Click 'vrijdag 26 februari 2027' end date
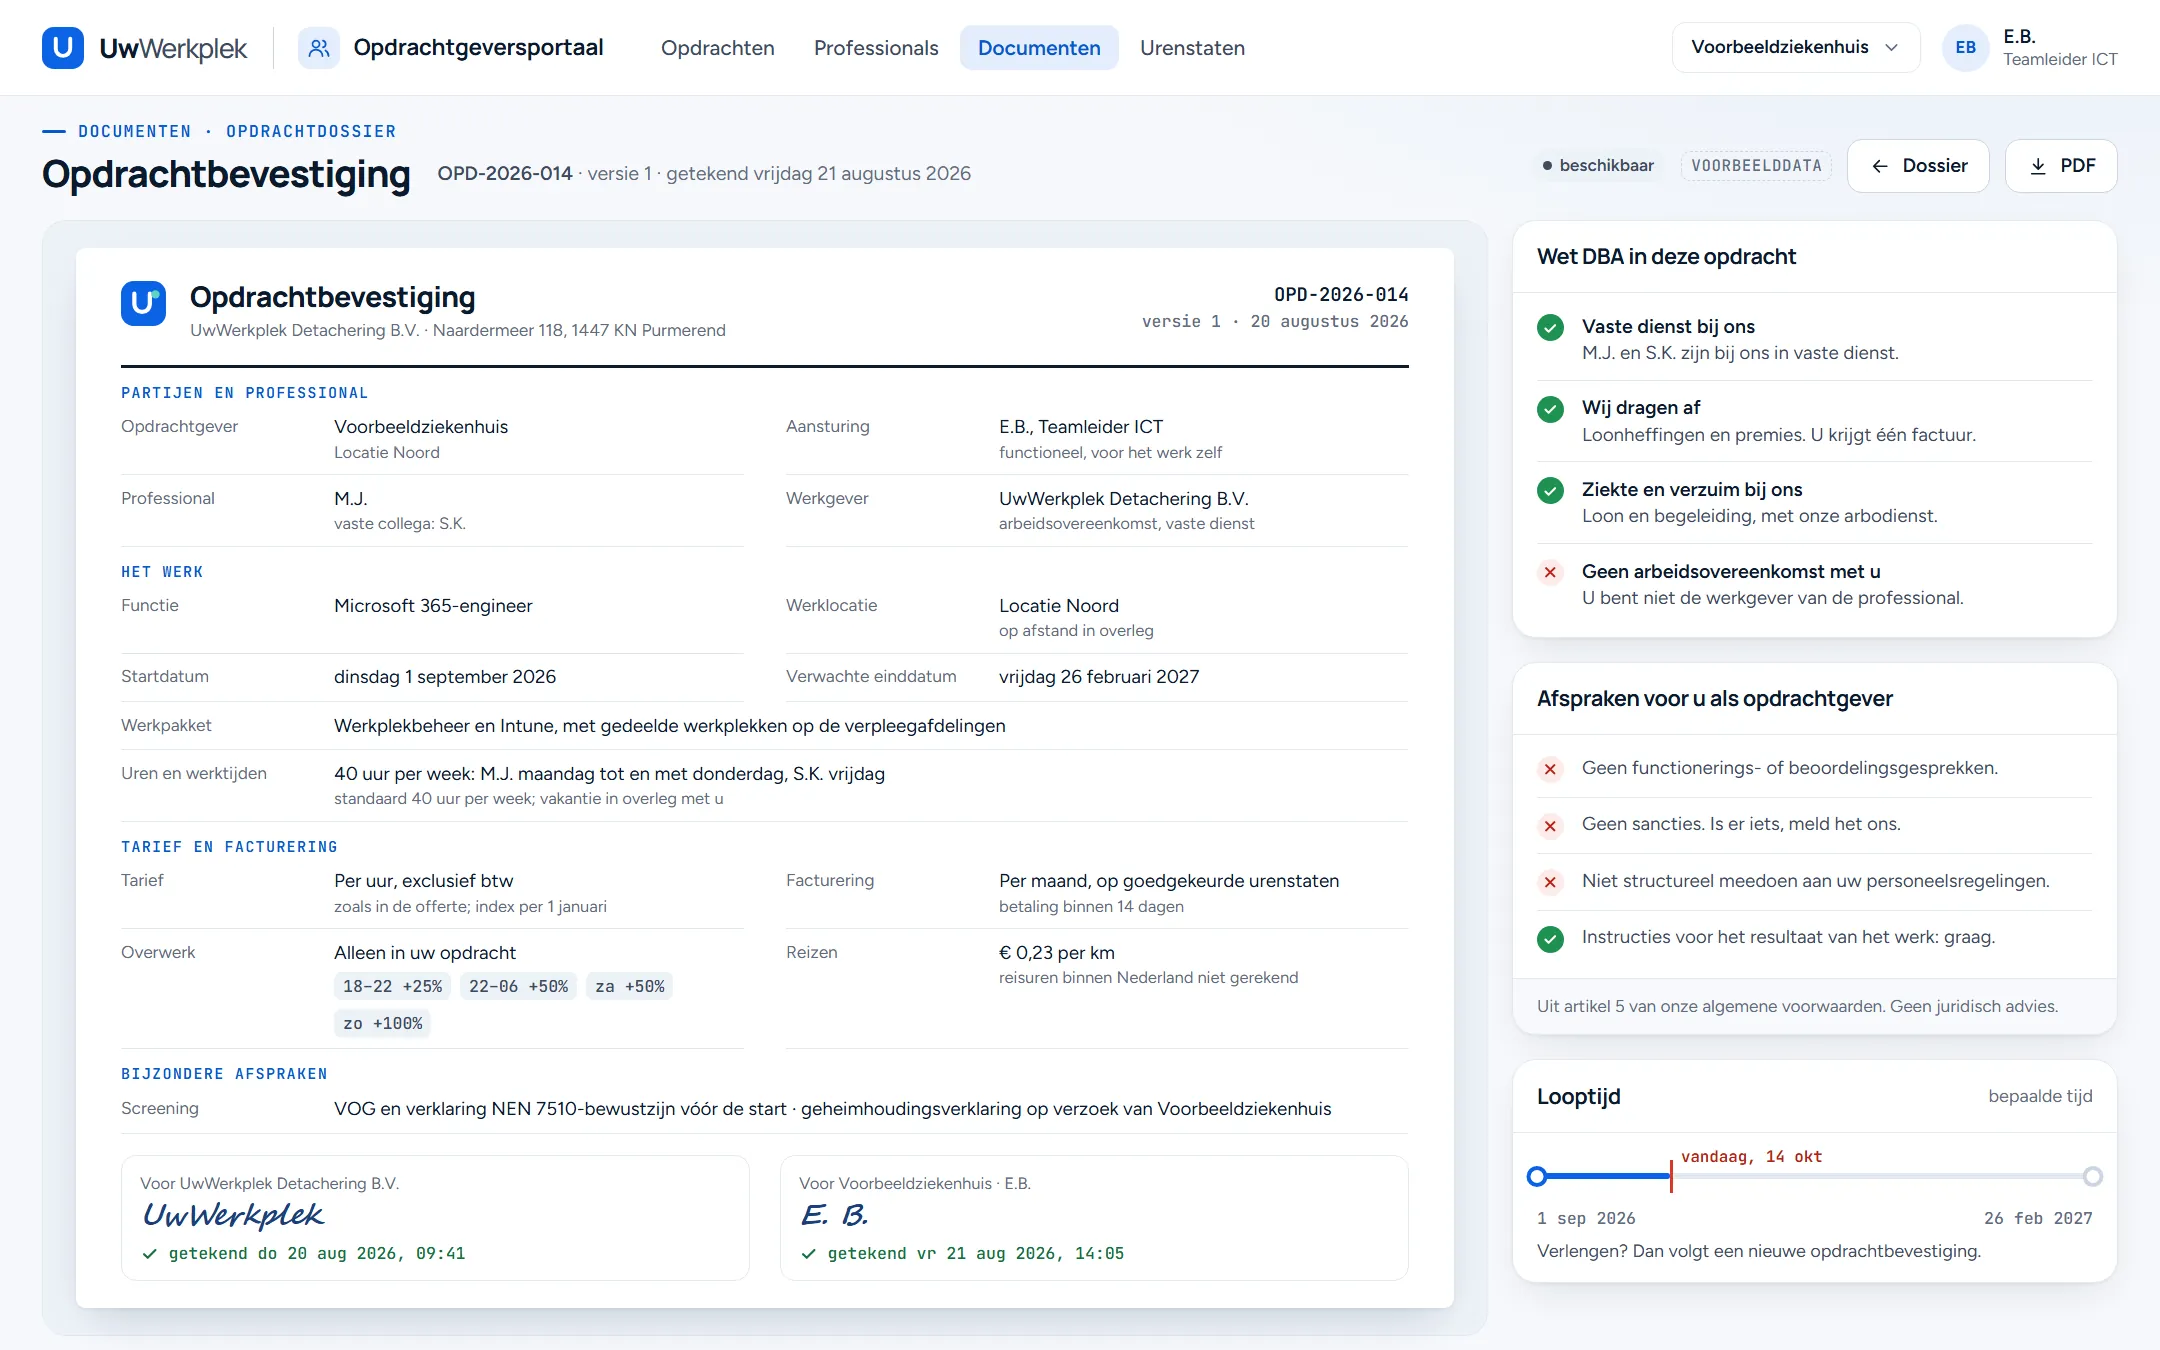The image size is (2160, 1350). [x=1099, y=677]
